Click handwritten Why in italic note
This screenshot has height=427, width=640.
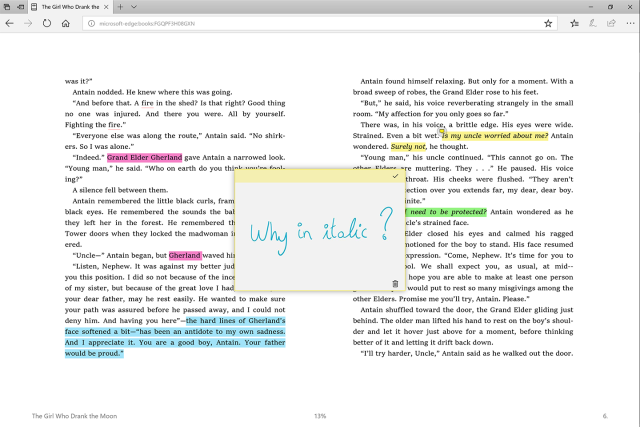pos(322,231)
